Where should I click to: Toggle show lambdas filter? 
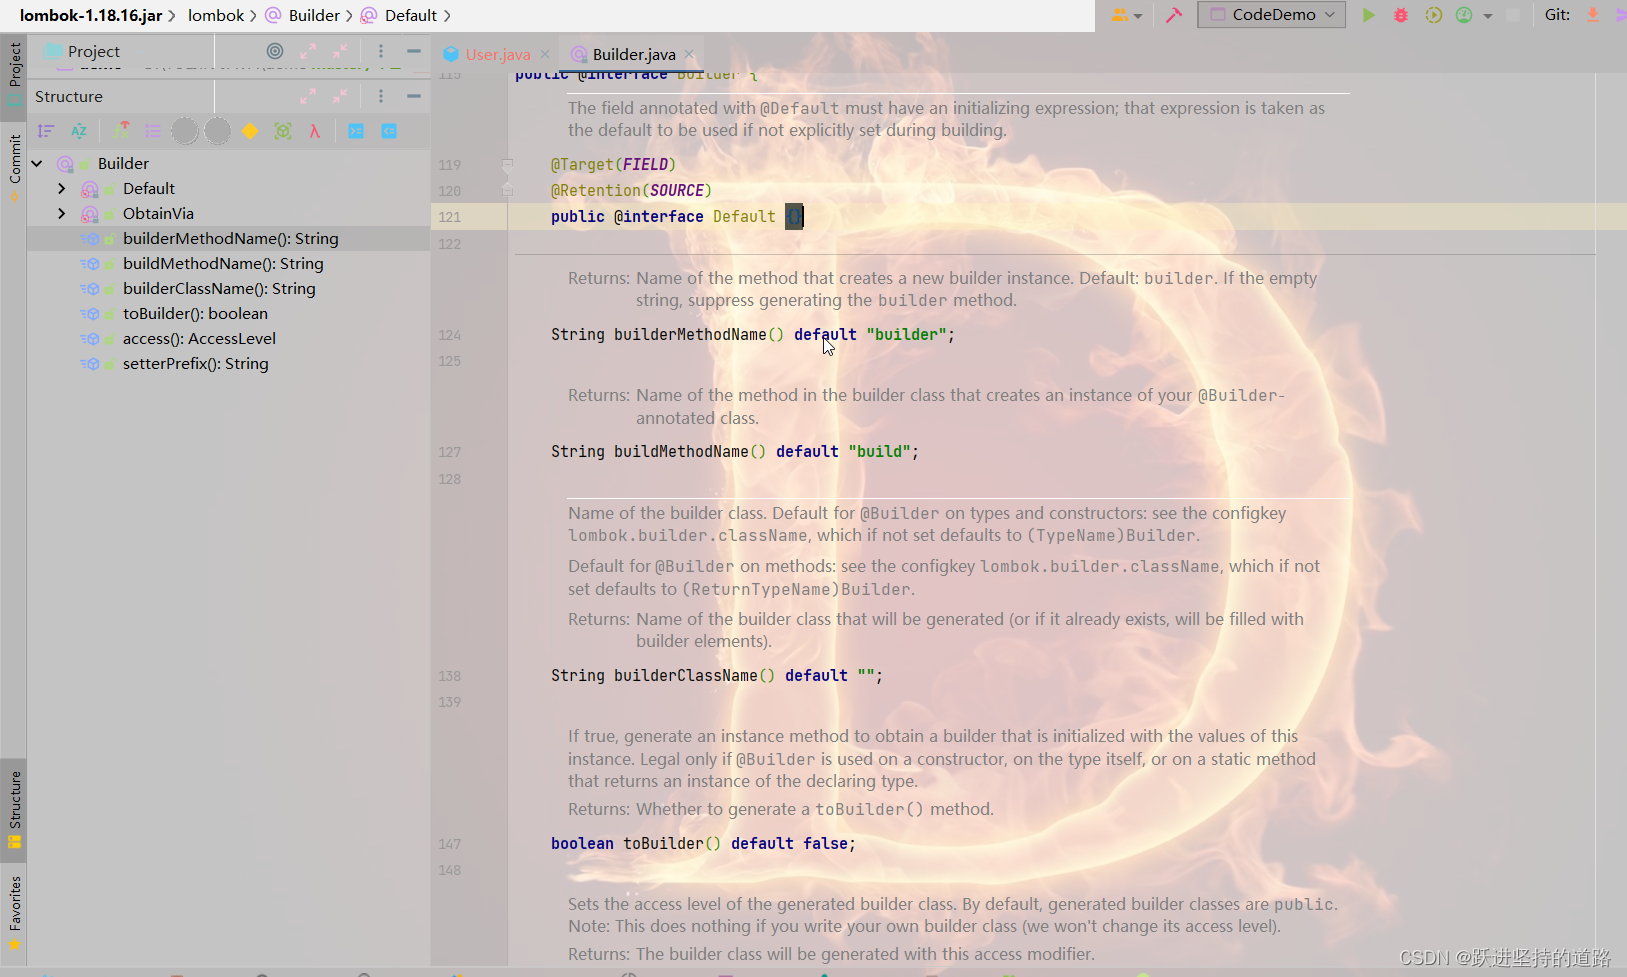(315, 131)
